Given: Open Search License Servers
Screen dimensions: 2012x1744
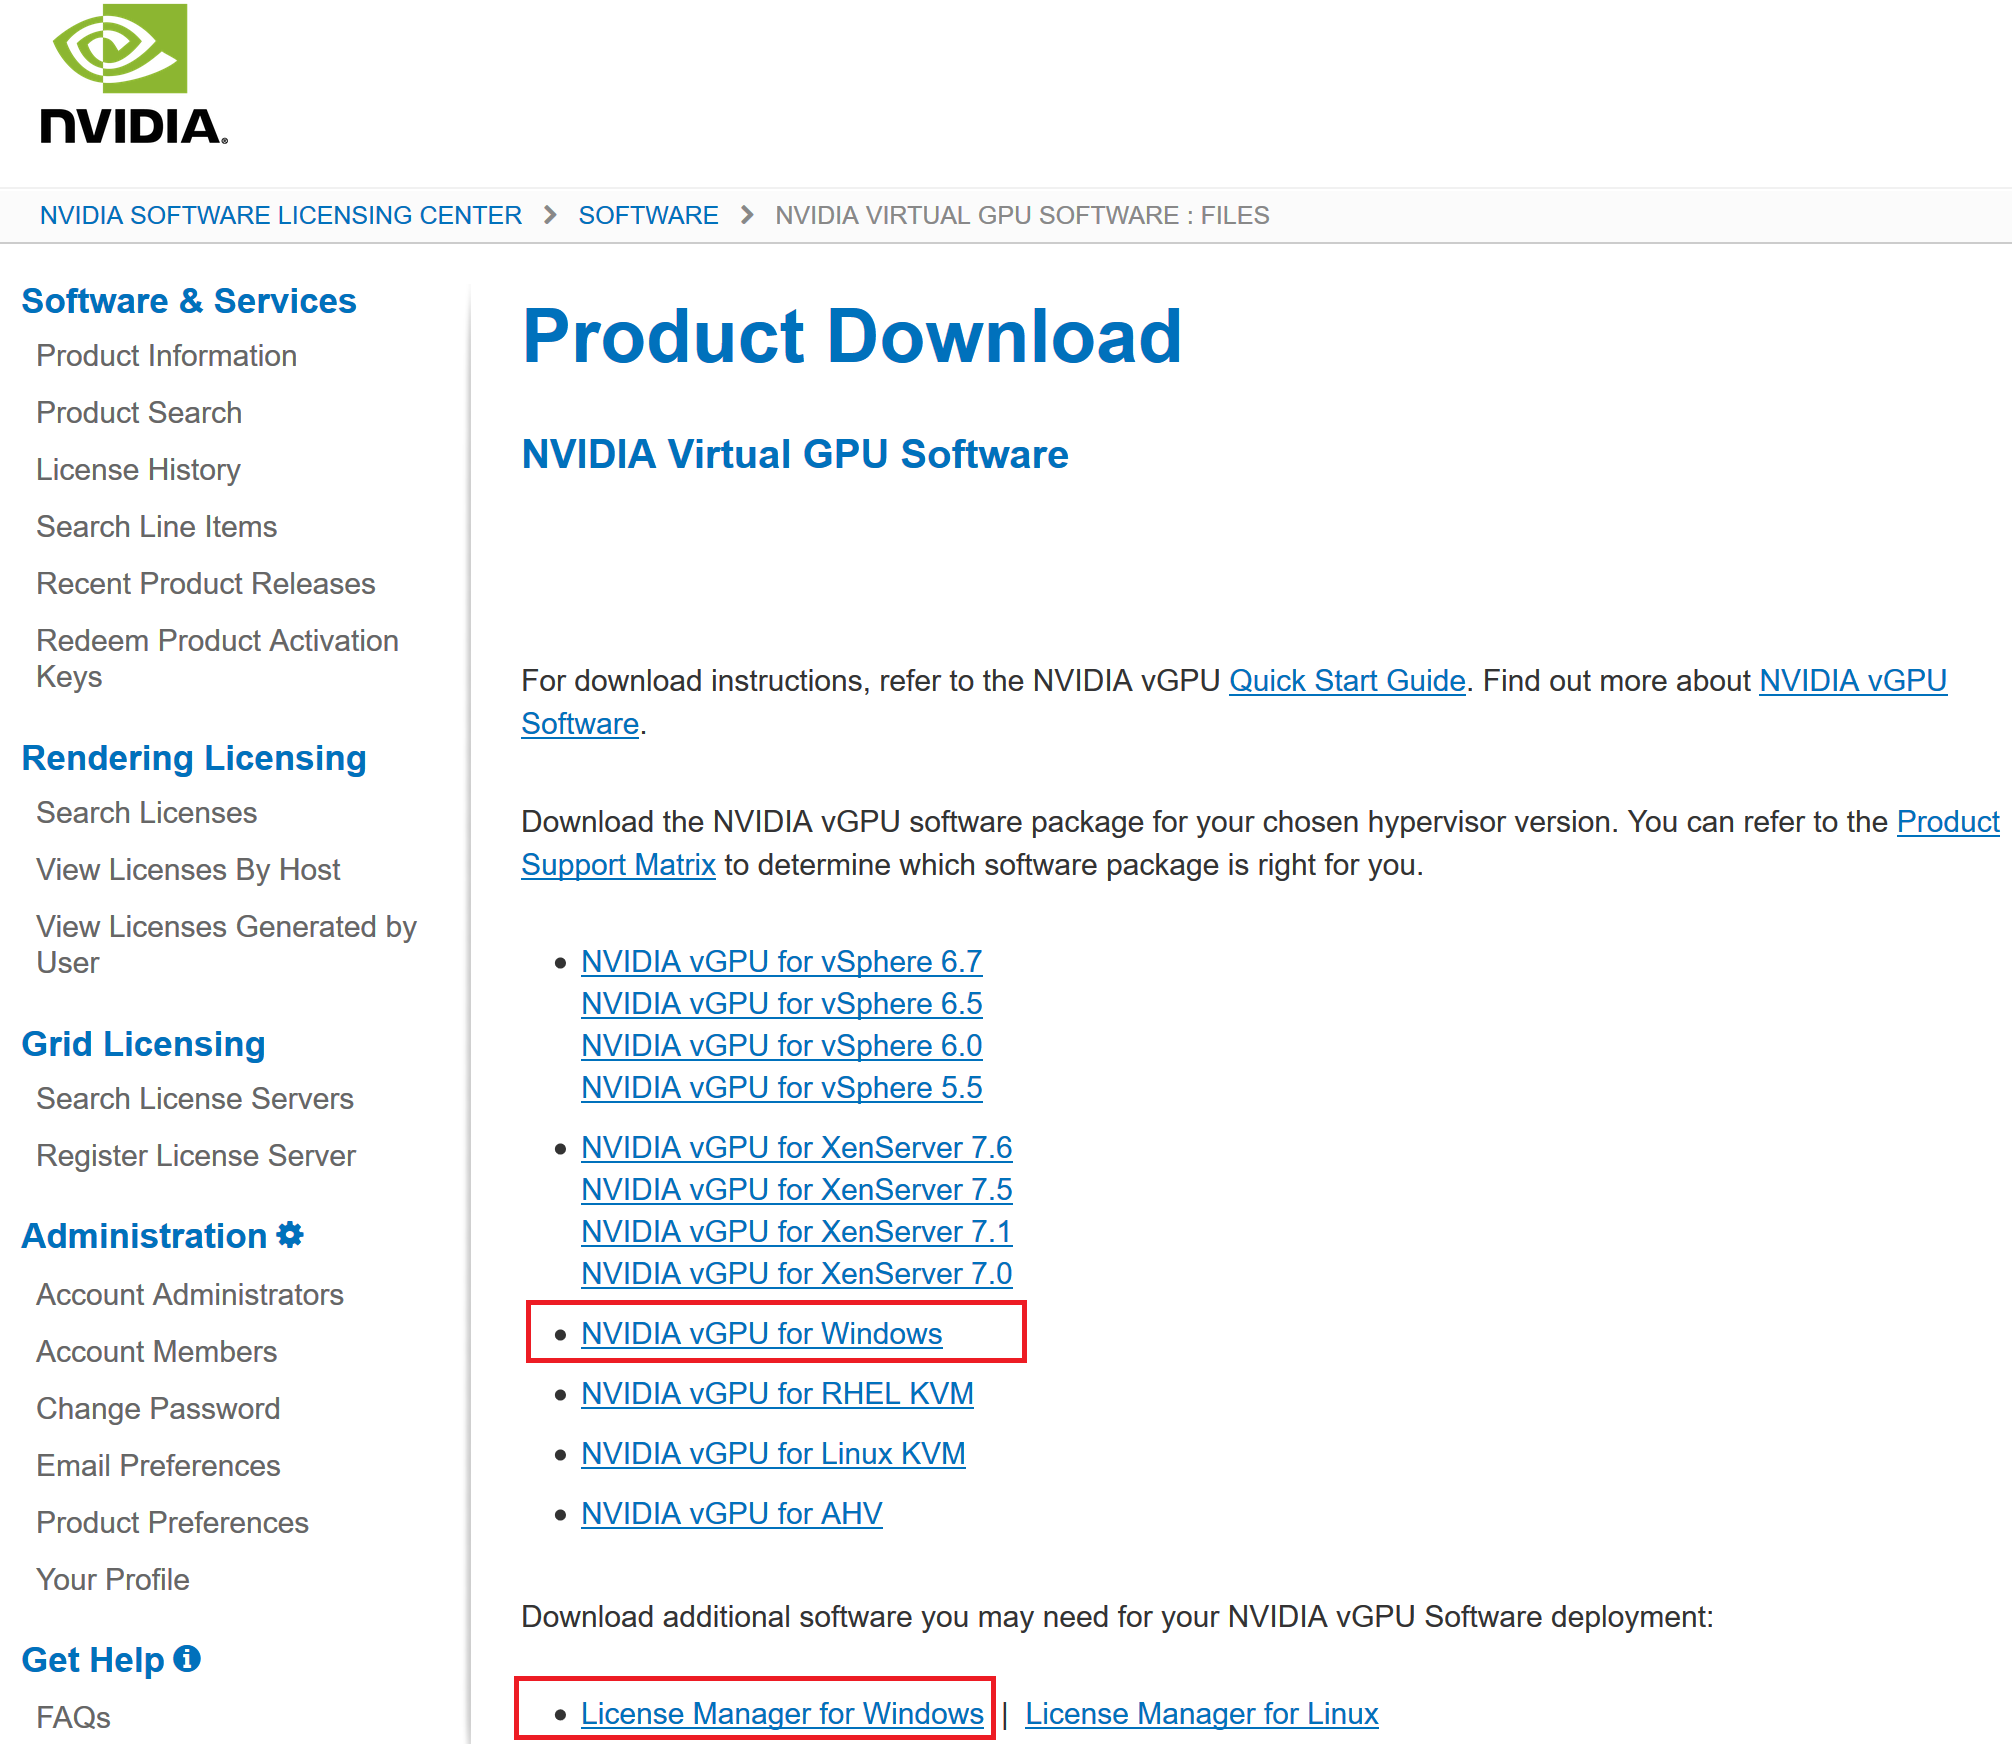Looking at the screenshot, I should point(194,1098).
